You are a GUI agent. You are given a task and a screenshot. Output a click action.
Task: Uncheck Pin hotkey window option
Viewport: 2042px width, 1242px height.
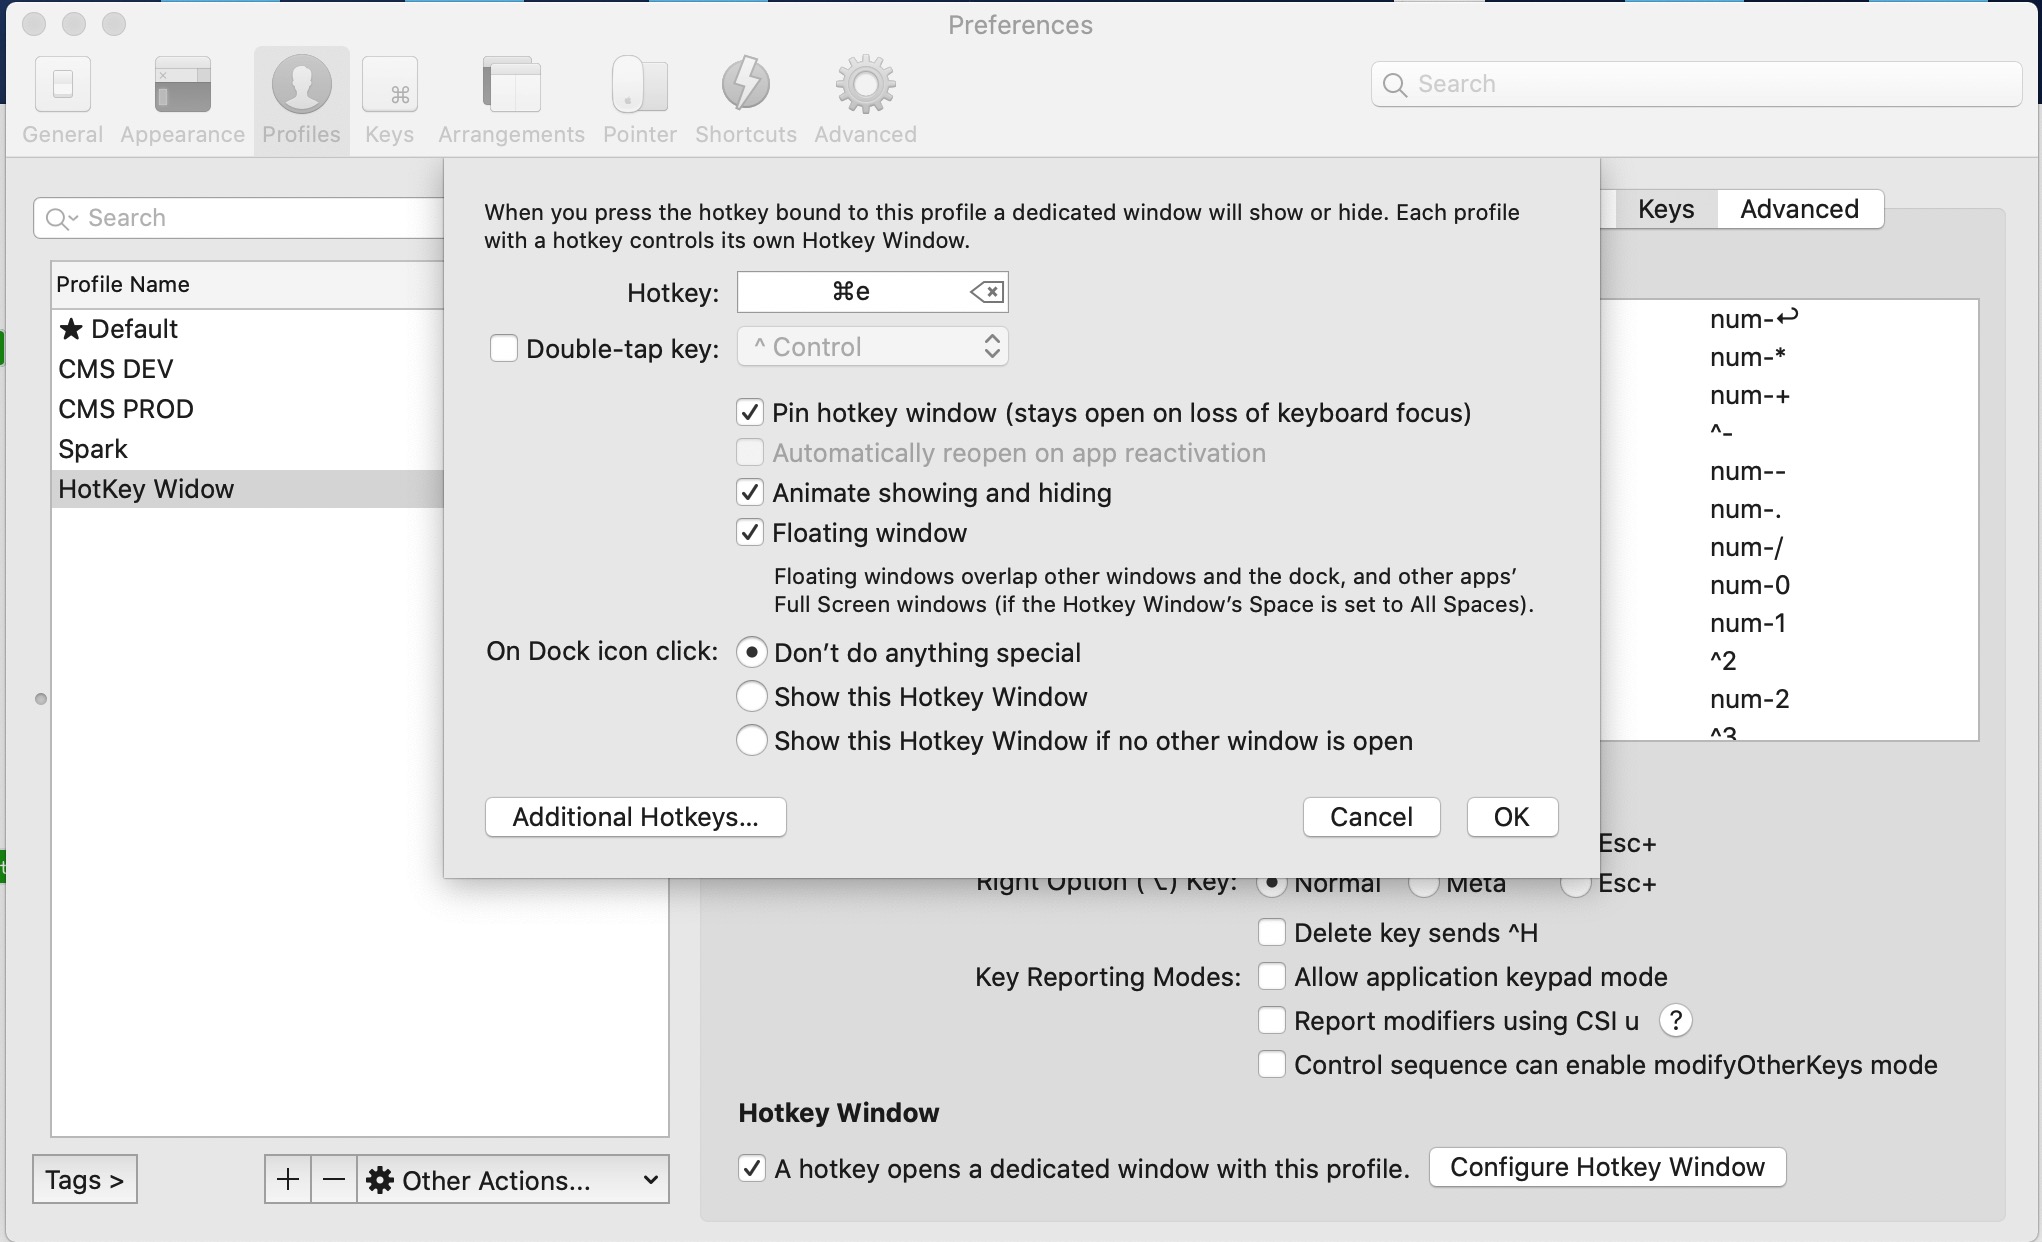[x=750, y=412]
